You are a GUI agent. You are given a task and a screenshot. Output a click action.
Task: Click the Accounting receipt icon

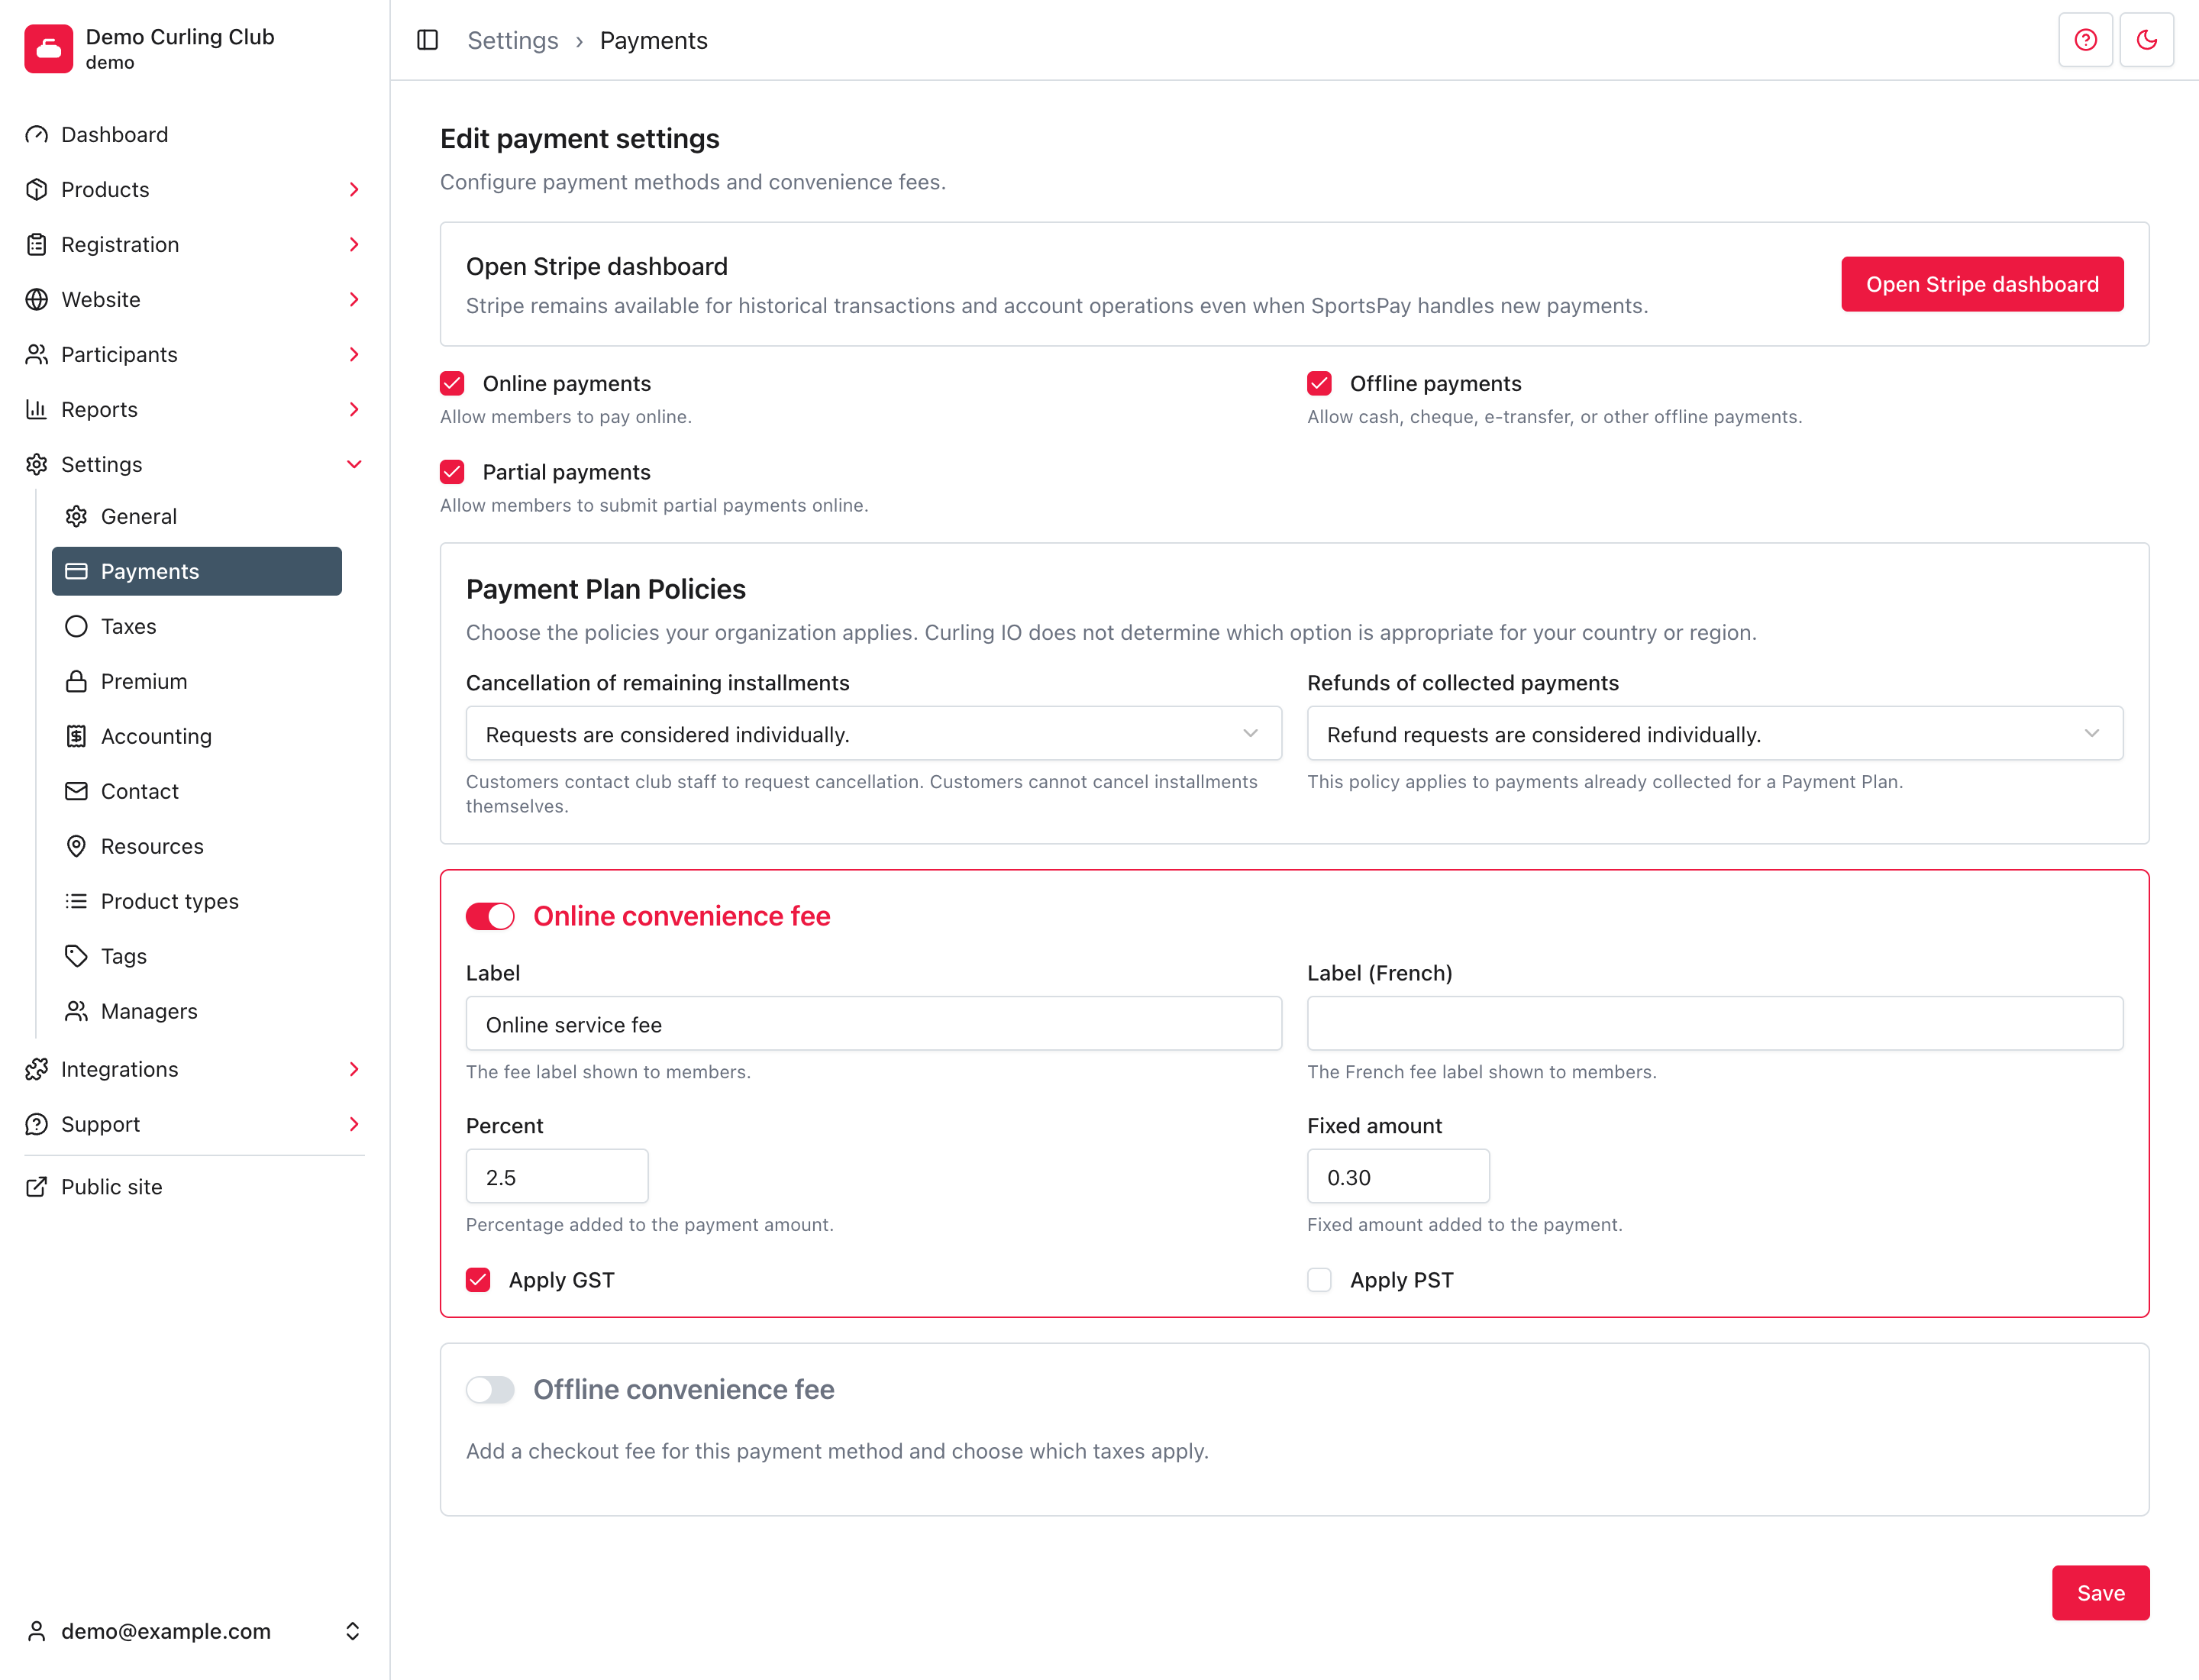click(76, 736)
